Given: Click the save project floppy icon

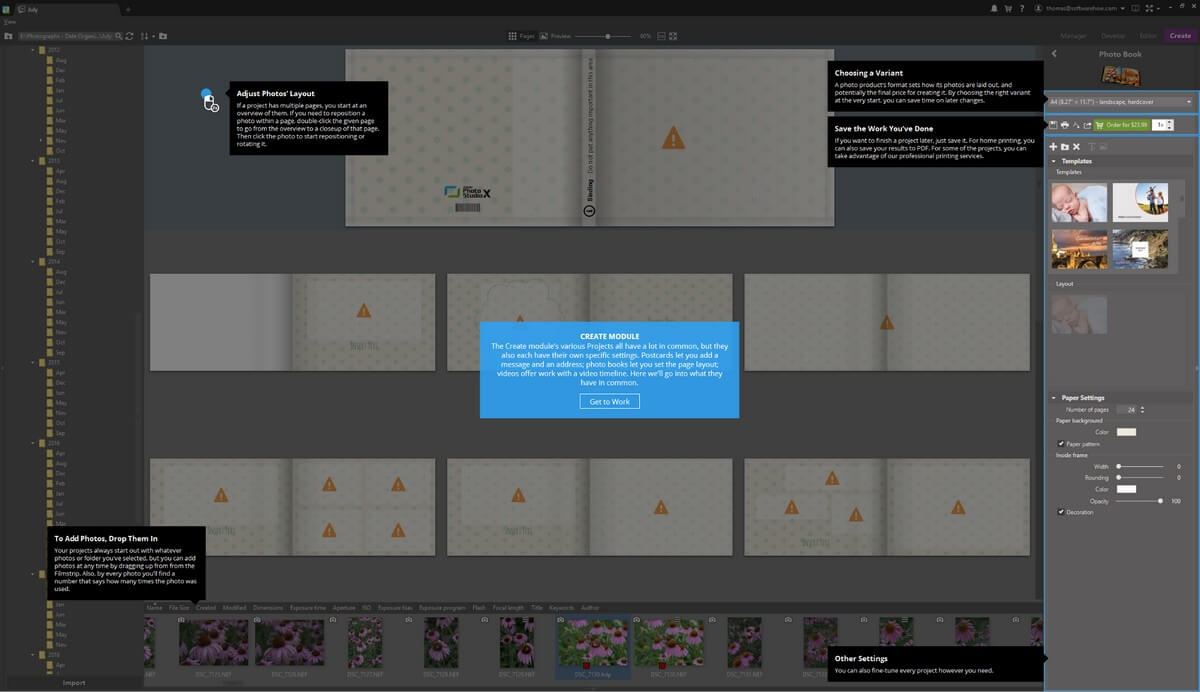Looking at the screenshot, I should [x=1053, y=125].
